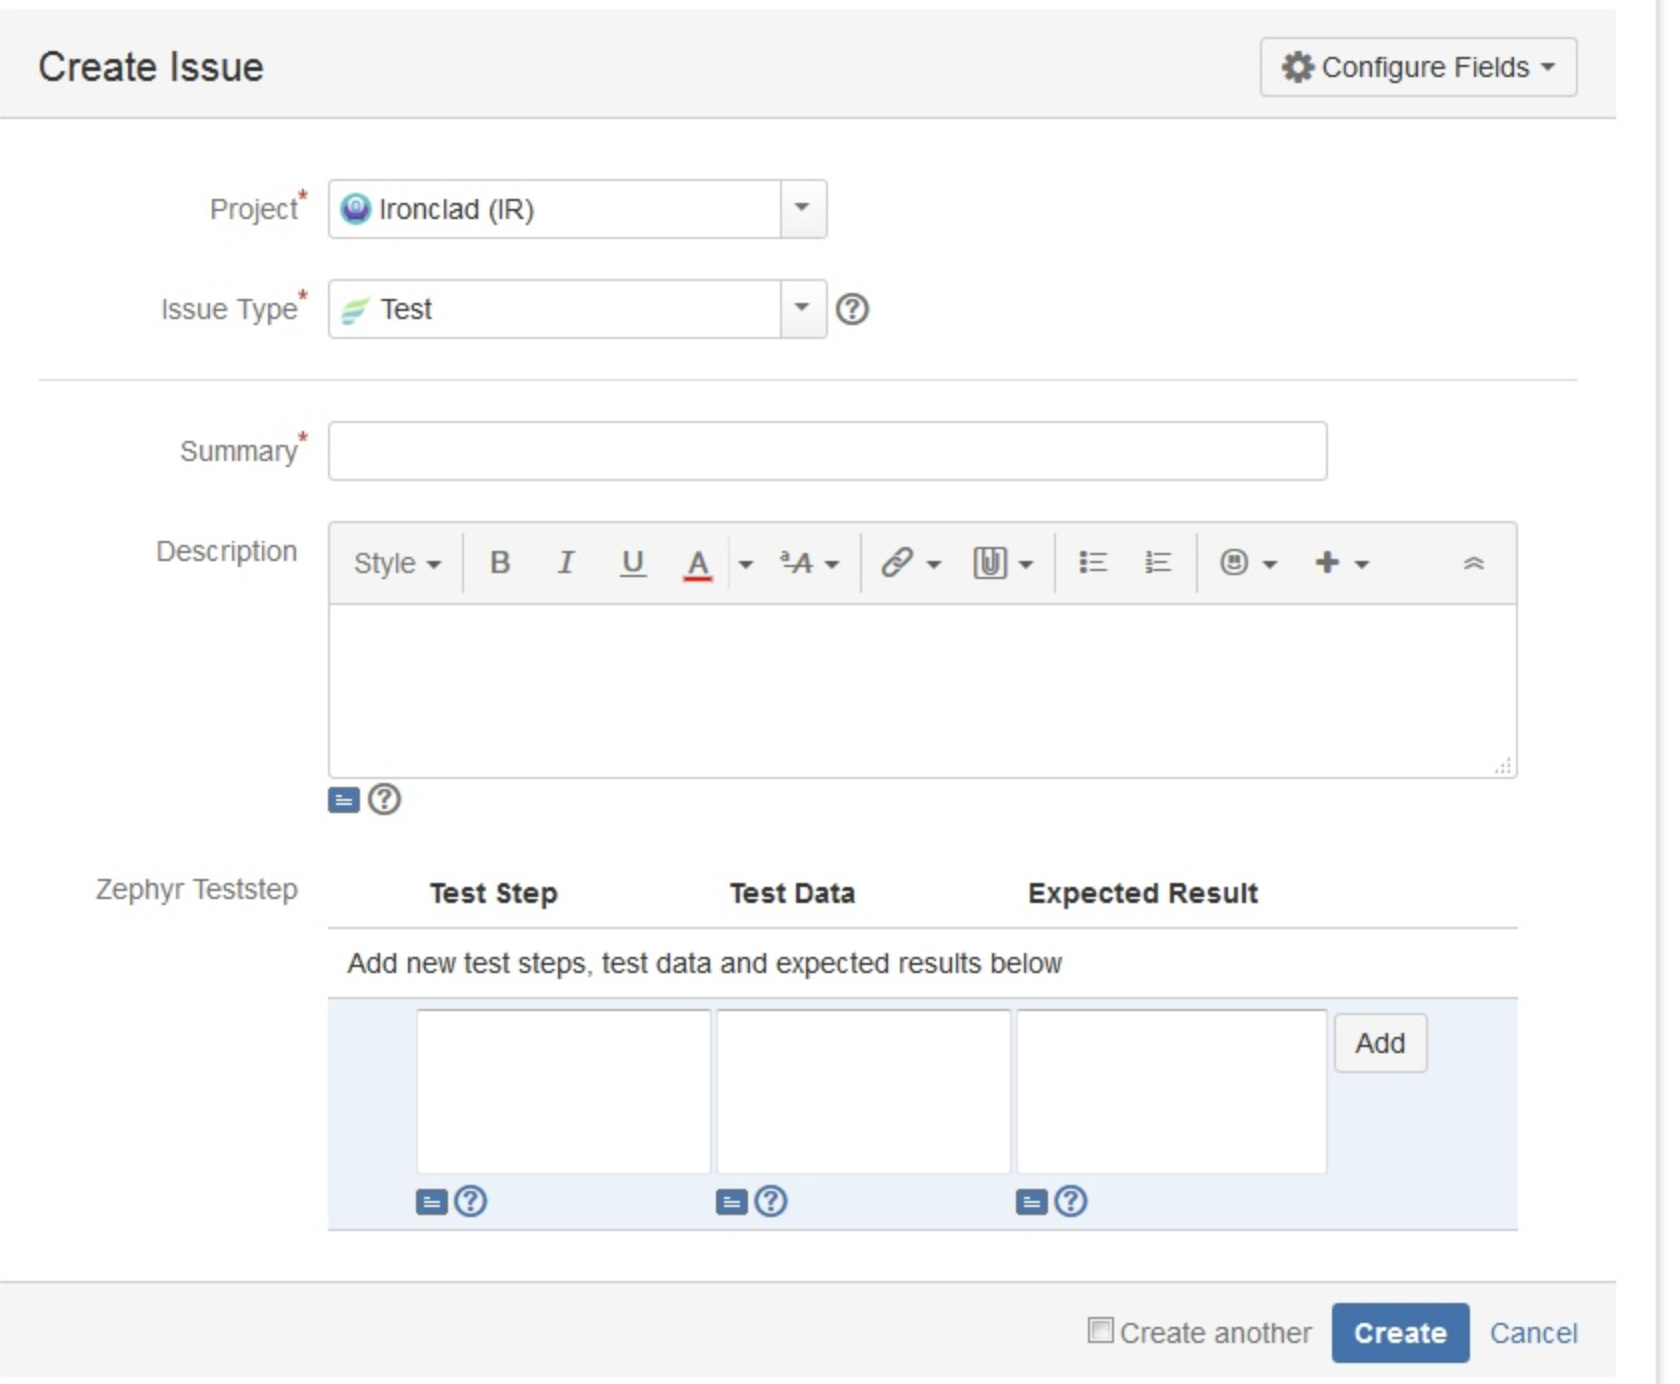Click the Test Step text box
Screen dimensions: 1680x1384
point(563,1091)
